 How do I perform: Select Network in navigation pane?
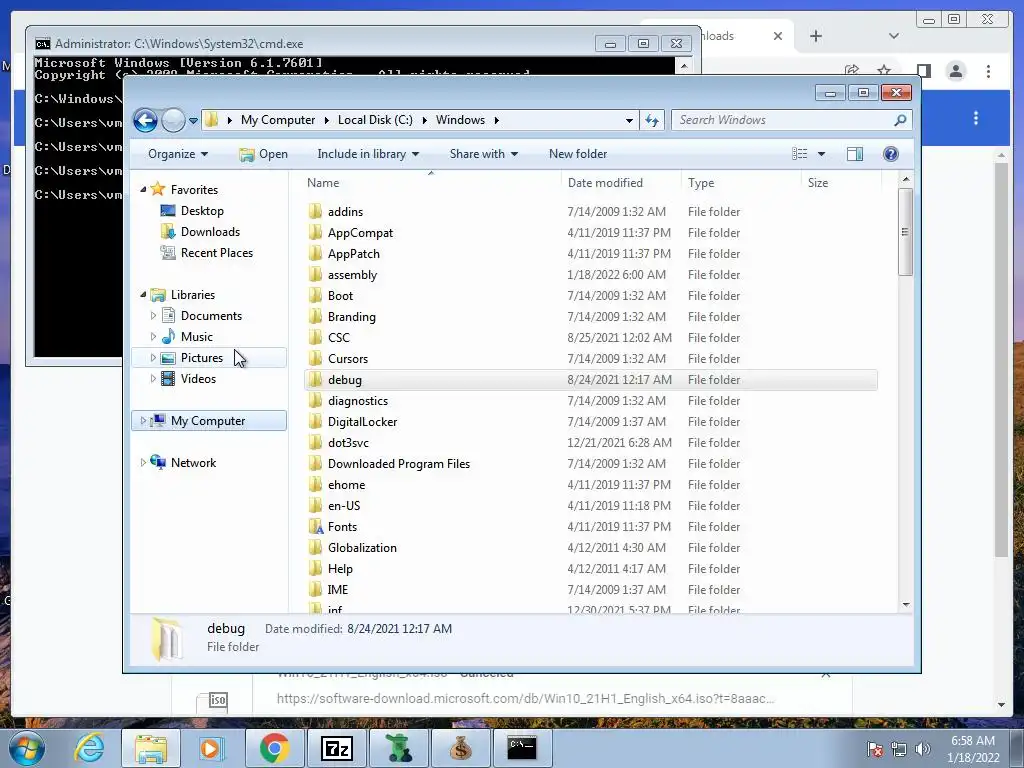pyautogui.click(x=193, y=463)
